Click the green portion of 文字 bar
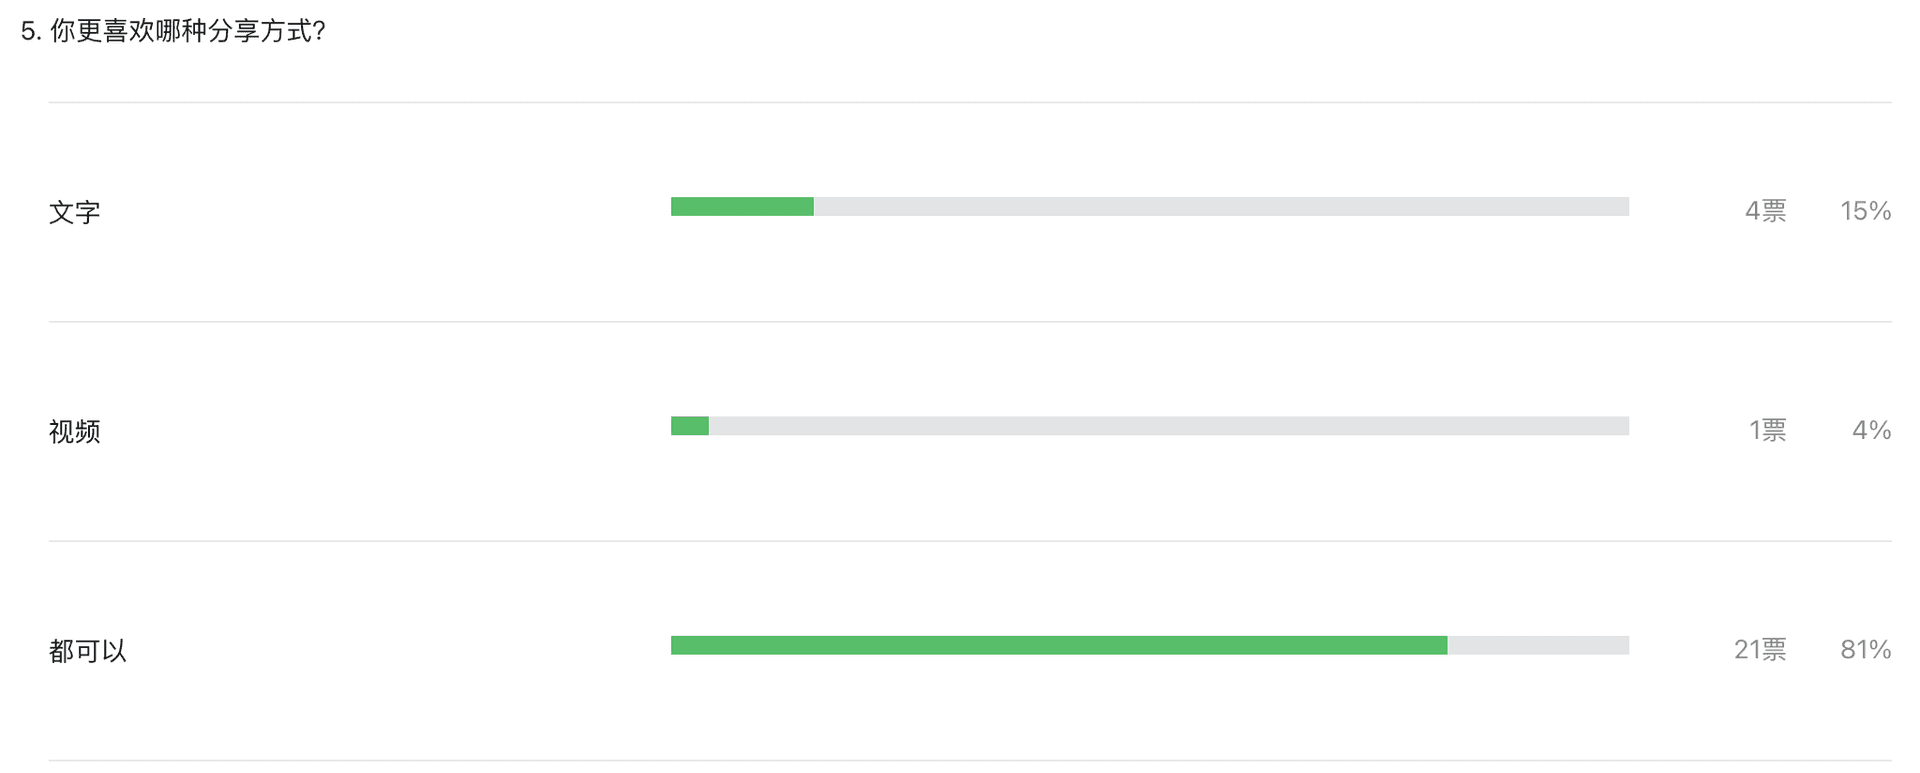 [x=742, y=207]
